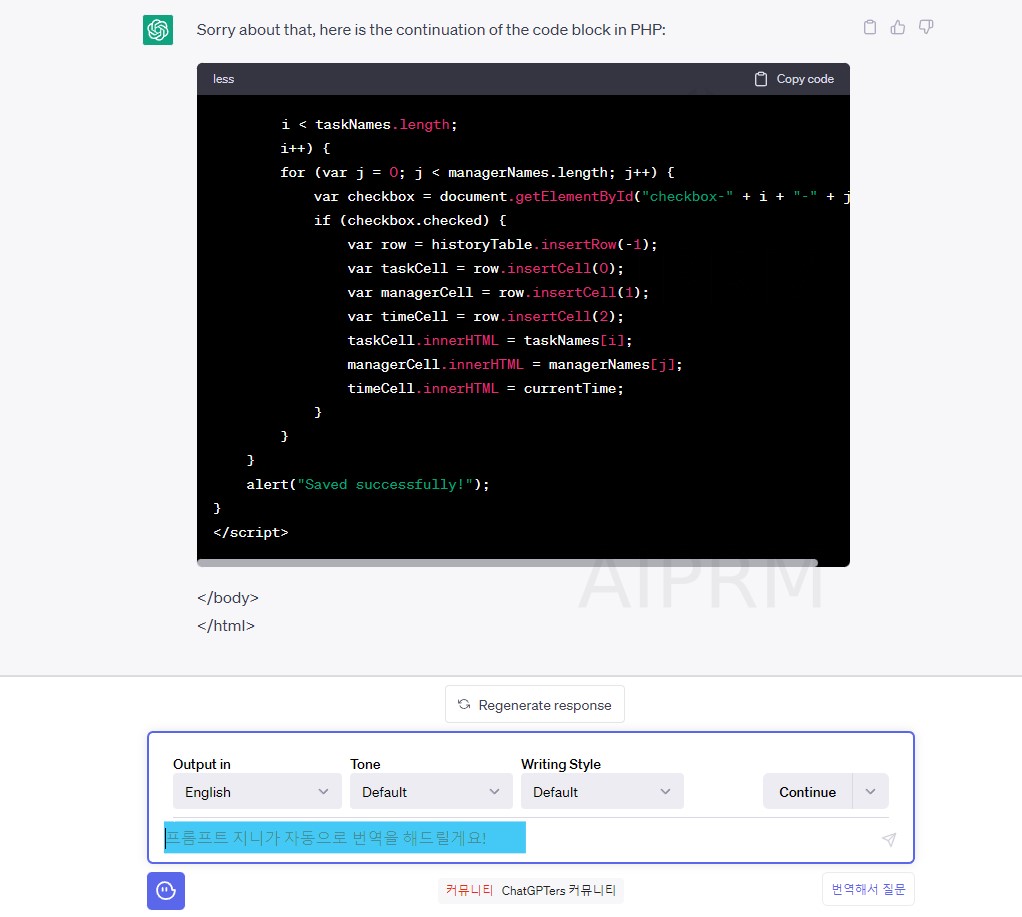Click the Regenerate refresh arrows icon
This screenshot has height=917, width=1022.
pyautogui.click(x=464, y=705)
